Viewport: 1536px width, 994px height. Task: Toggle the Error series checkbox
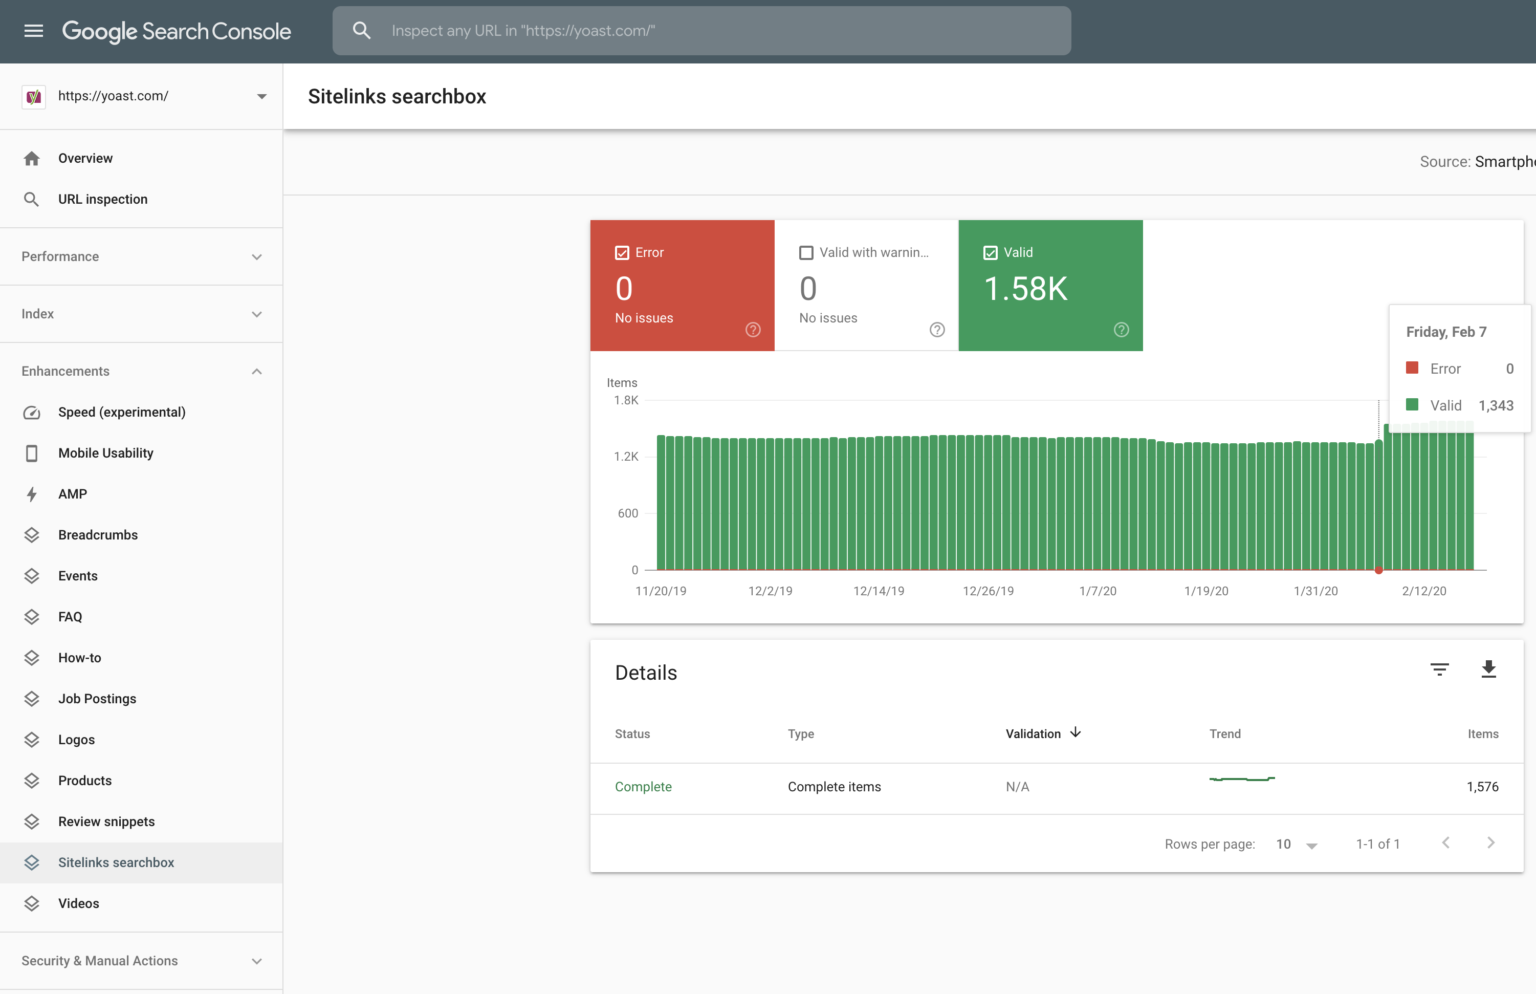[623, 252]
